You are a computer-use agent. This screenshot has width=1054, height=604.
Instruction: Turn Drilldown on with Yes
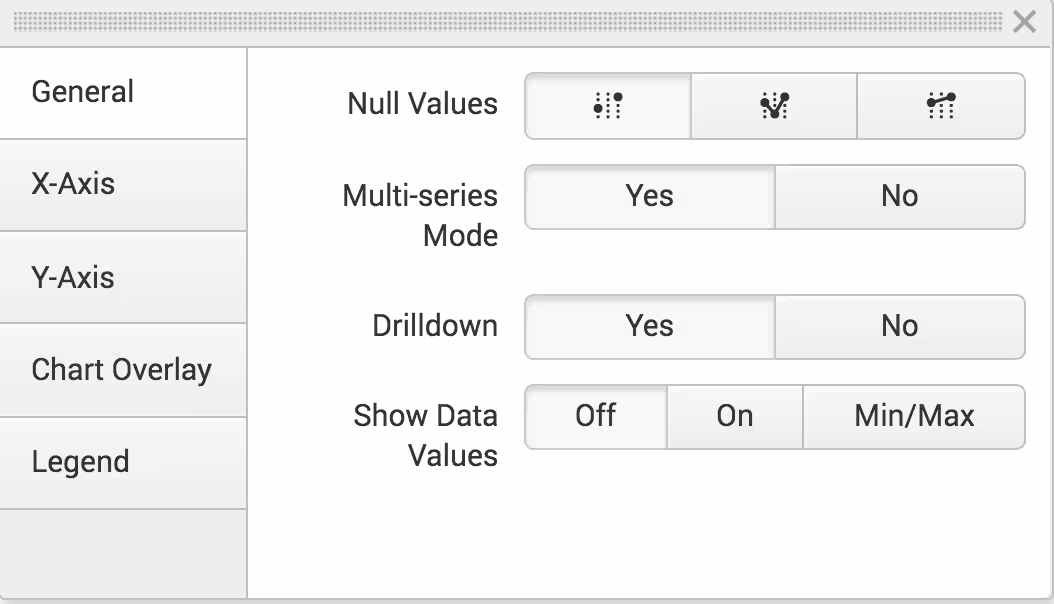point(649,326)
